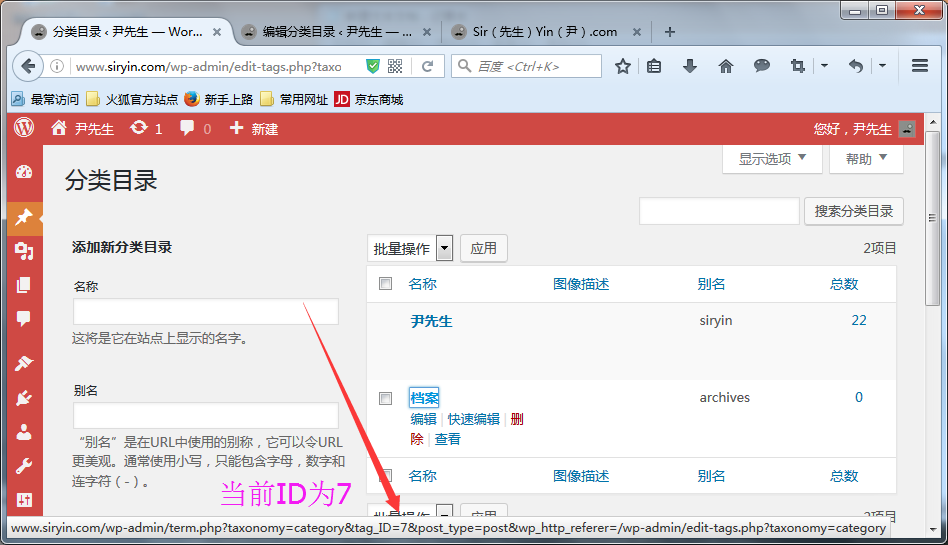This screenshot has height=545, width=948.
Task: Open Media icon in sidebar
Action: tap(24, 250)
